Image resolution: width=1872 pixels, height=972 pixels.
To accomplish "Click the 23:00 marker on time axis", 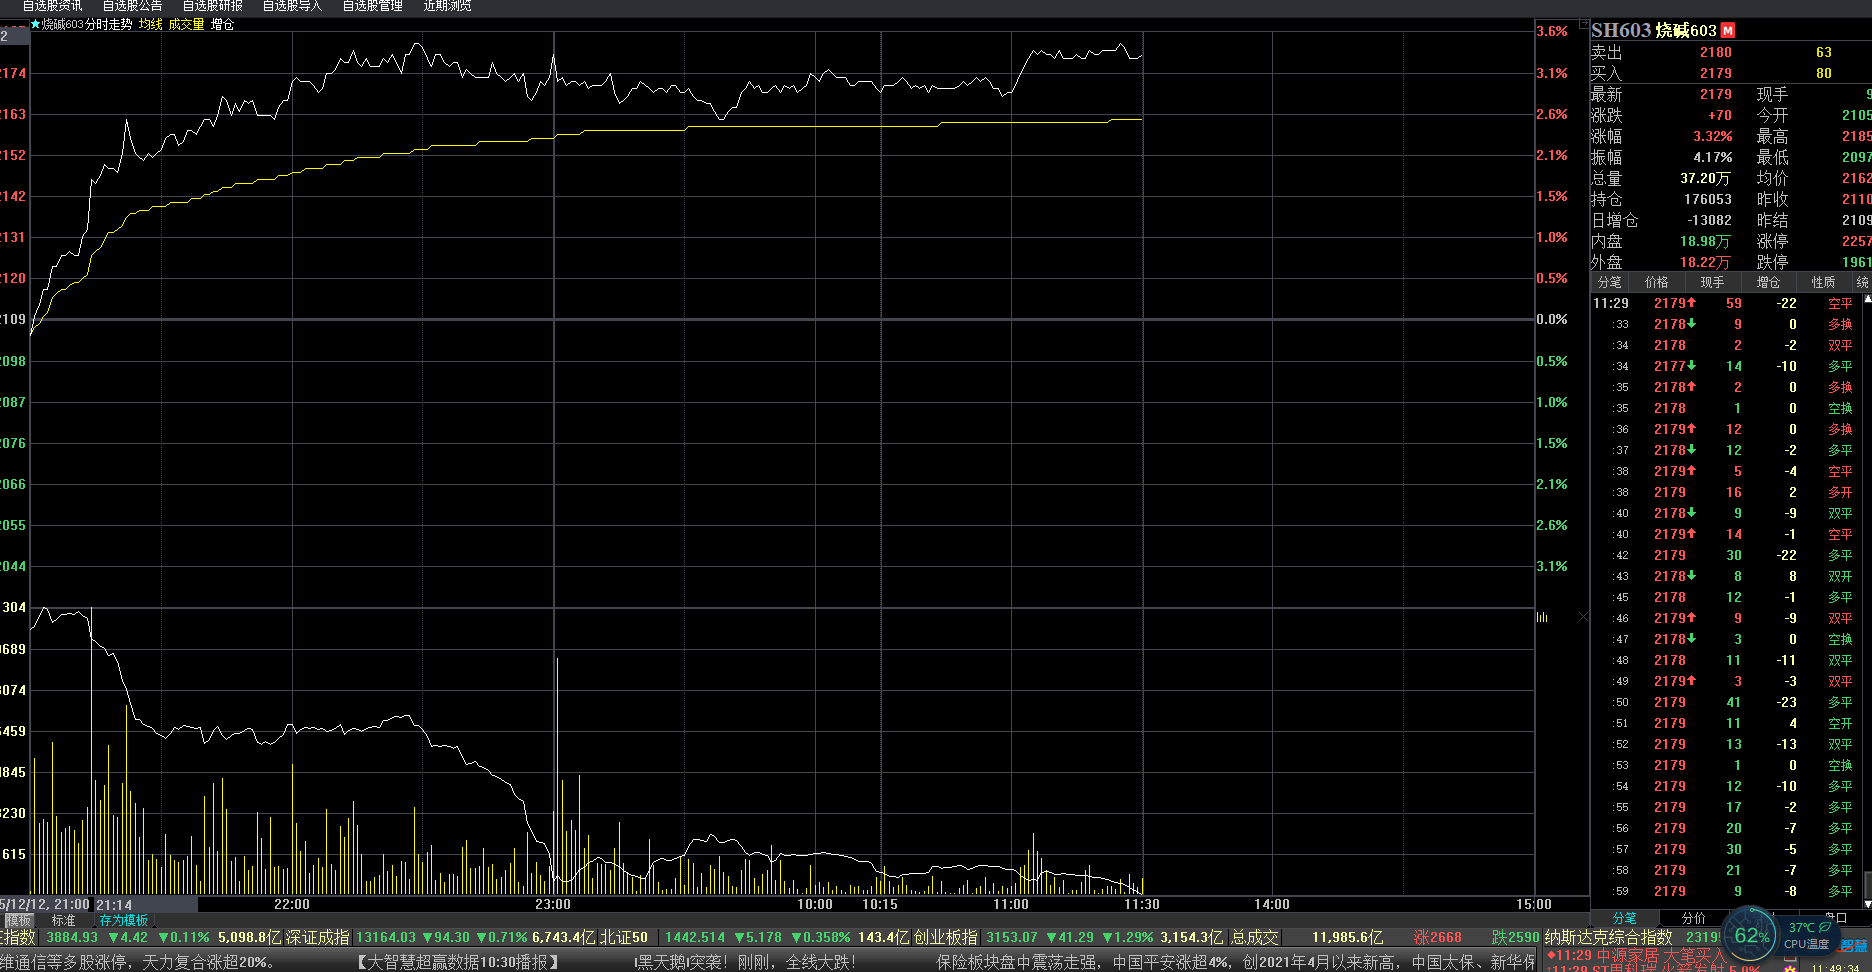I will (x=553, y=904).
